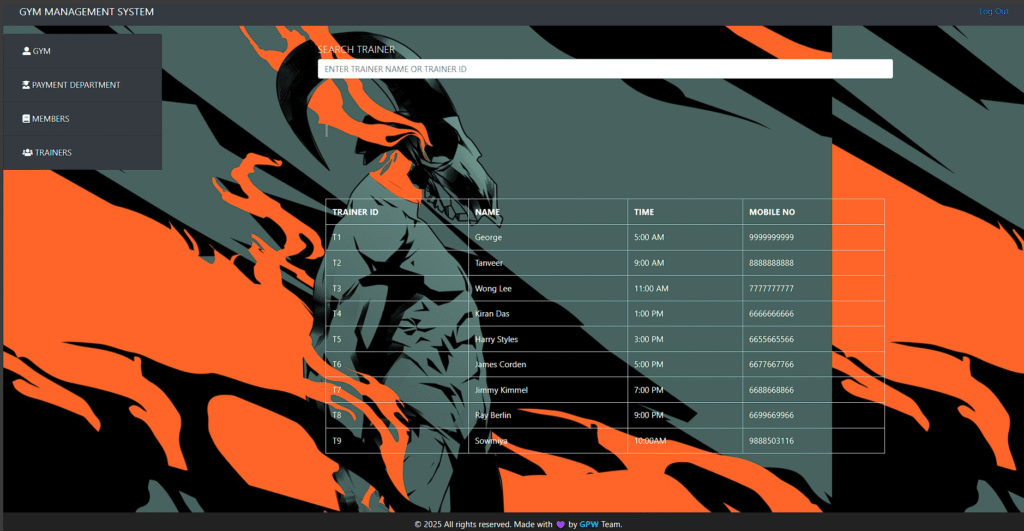This screenshot has width=1024, height=531.
Task: Select trainer George's name cell
Action: click(548, 238)
